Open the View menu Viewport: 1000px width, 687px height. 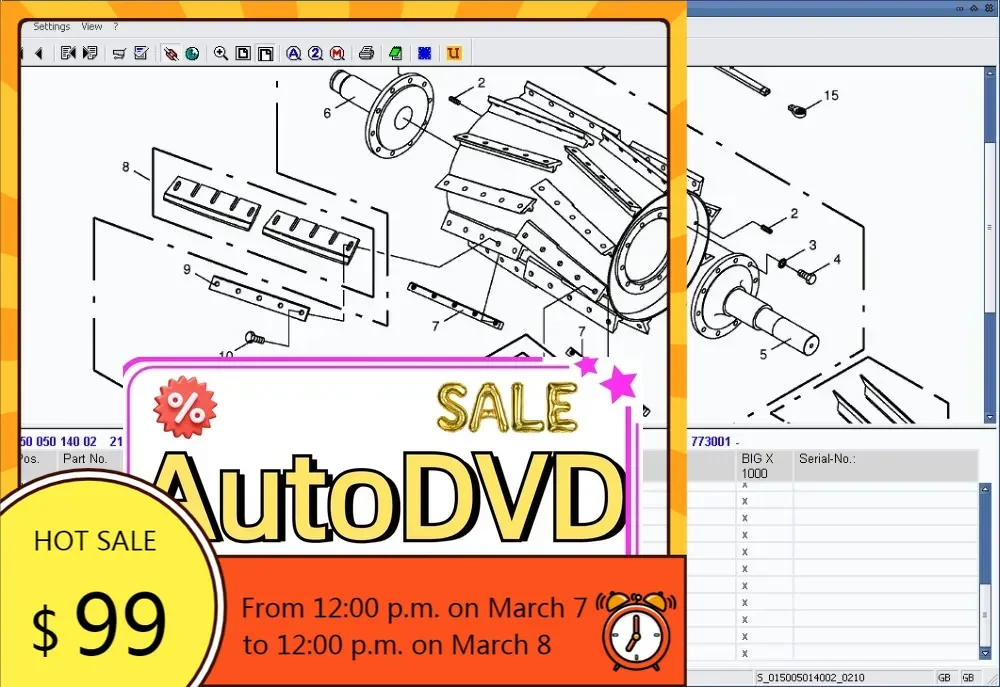[x=92, y=27]
